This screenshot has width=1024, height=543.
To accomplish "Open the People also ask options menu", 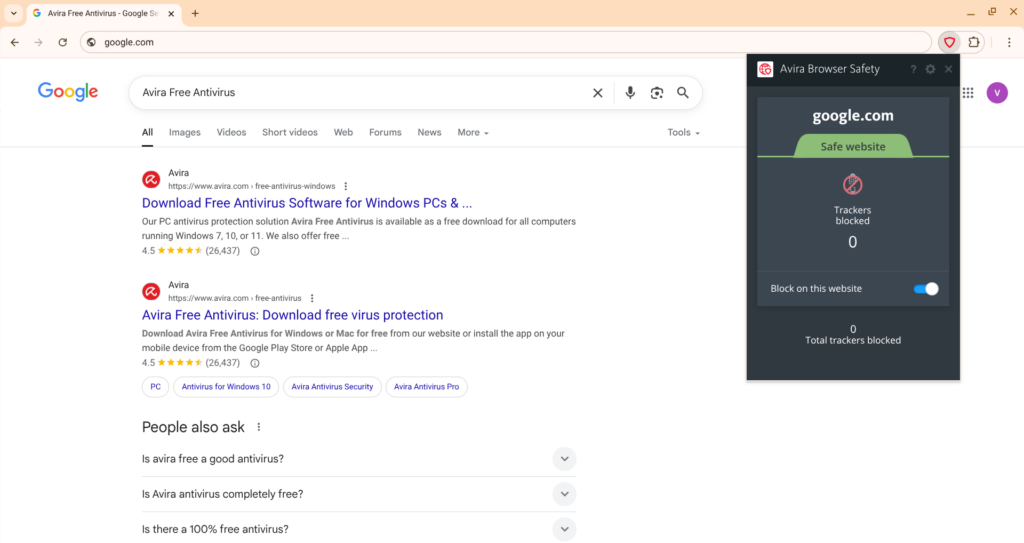I will pyautogui.click(x=259, y=427).
